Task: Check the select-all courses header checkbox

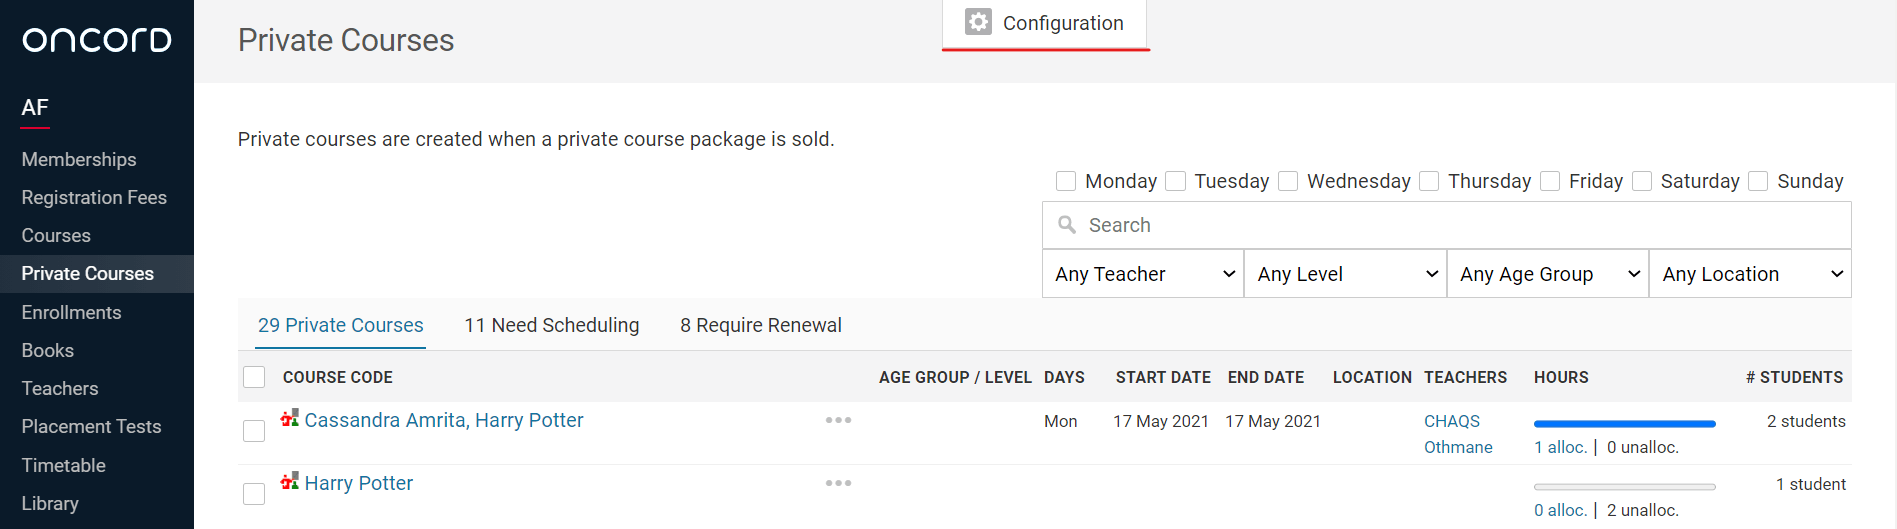Action: 254,377
